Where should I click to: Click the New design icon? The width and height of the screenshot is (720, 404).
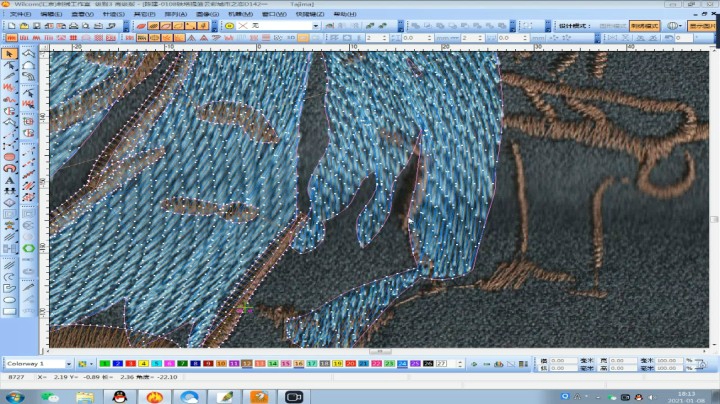11,26
